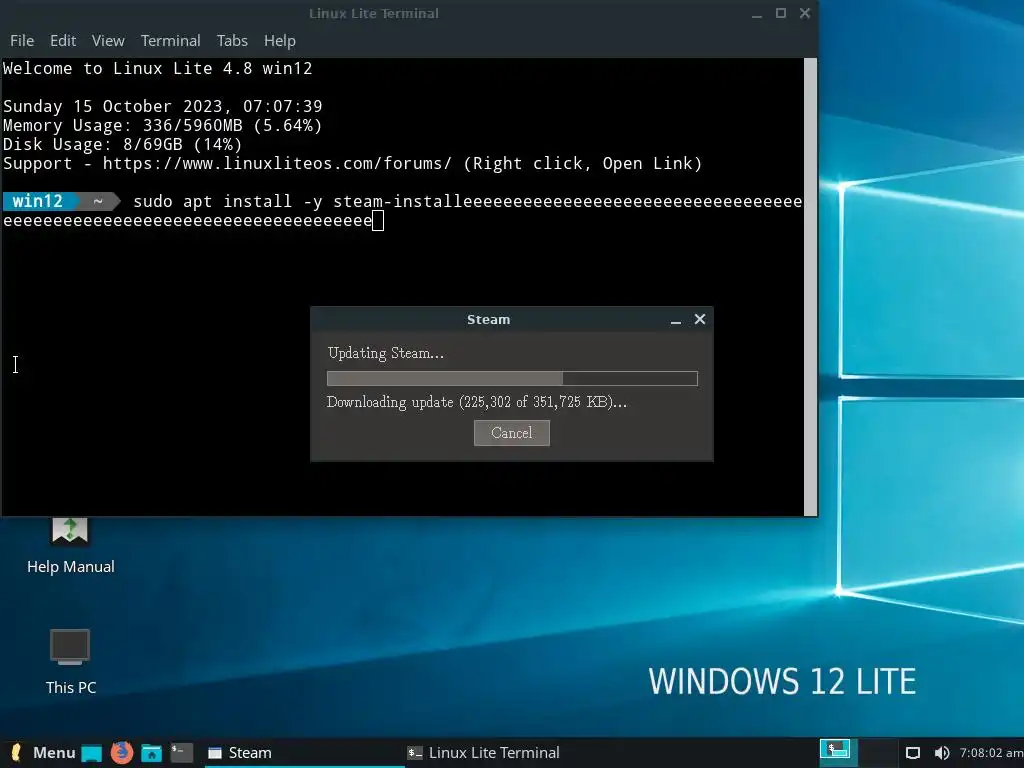Select the first workspace in switcher
1024x768 pixels.
pyautogui.click(x=835, y=750)
